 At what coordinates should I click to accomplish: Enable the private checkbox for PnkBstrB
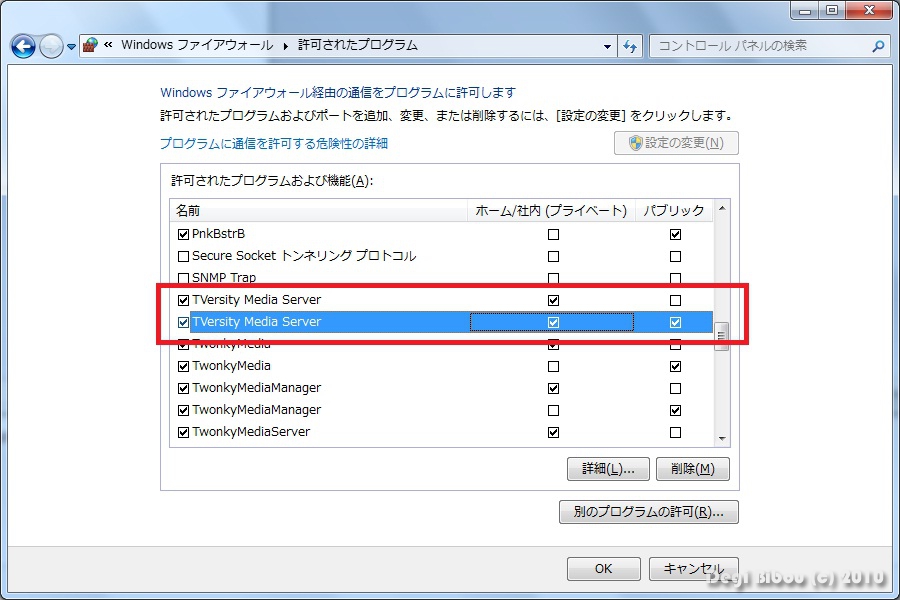pos(553,234)
